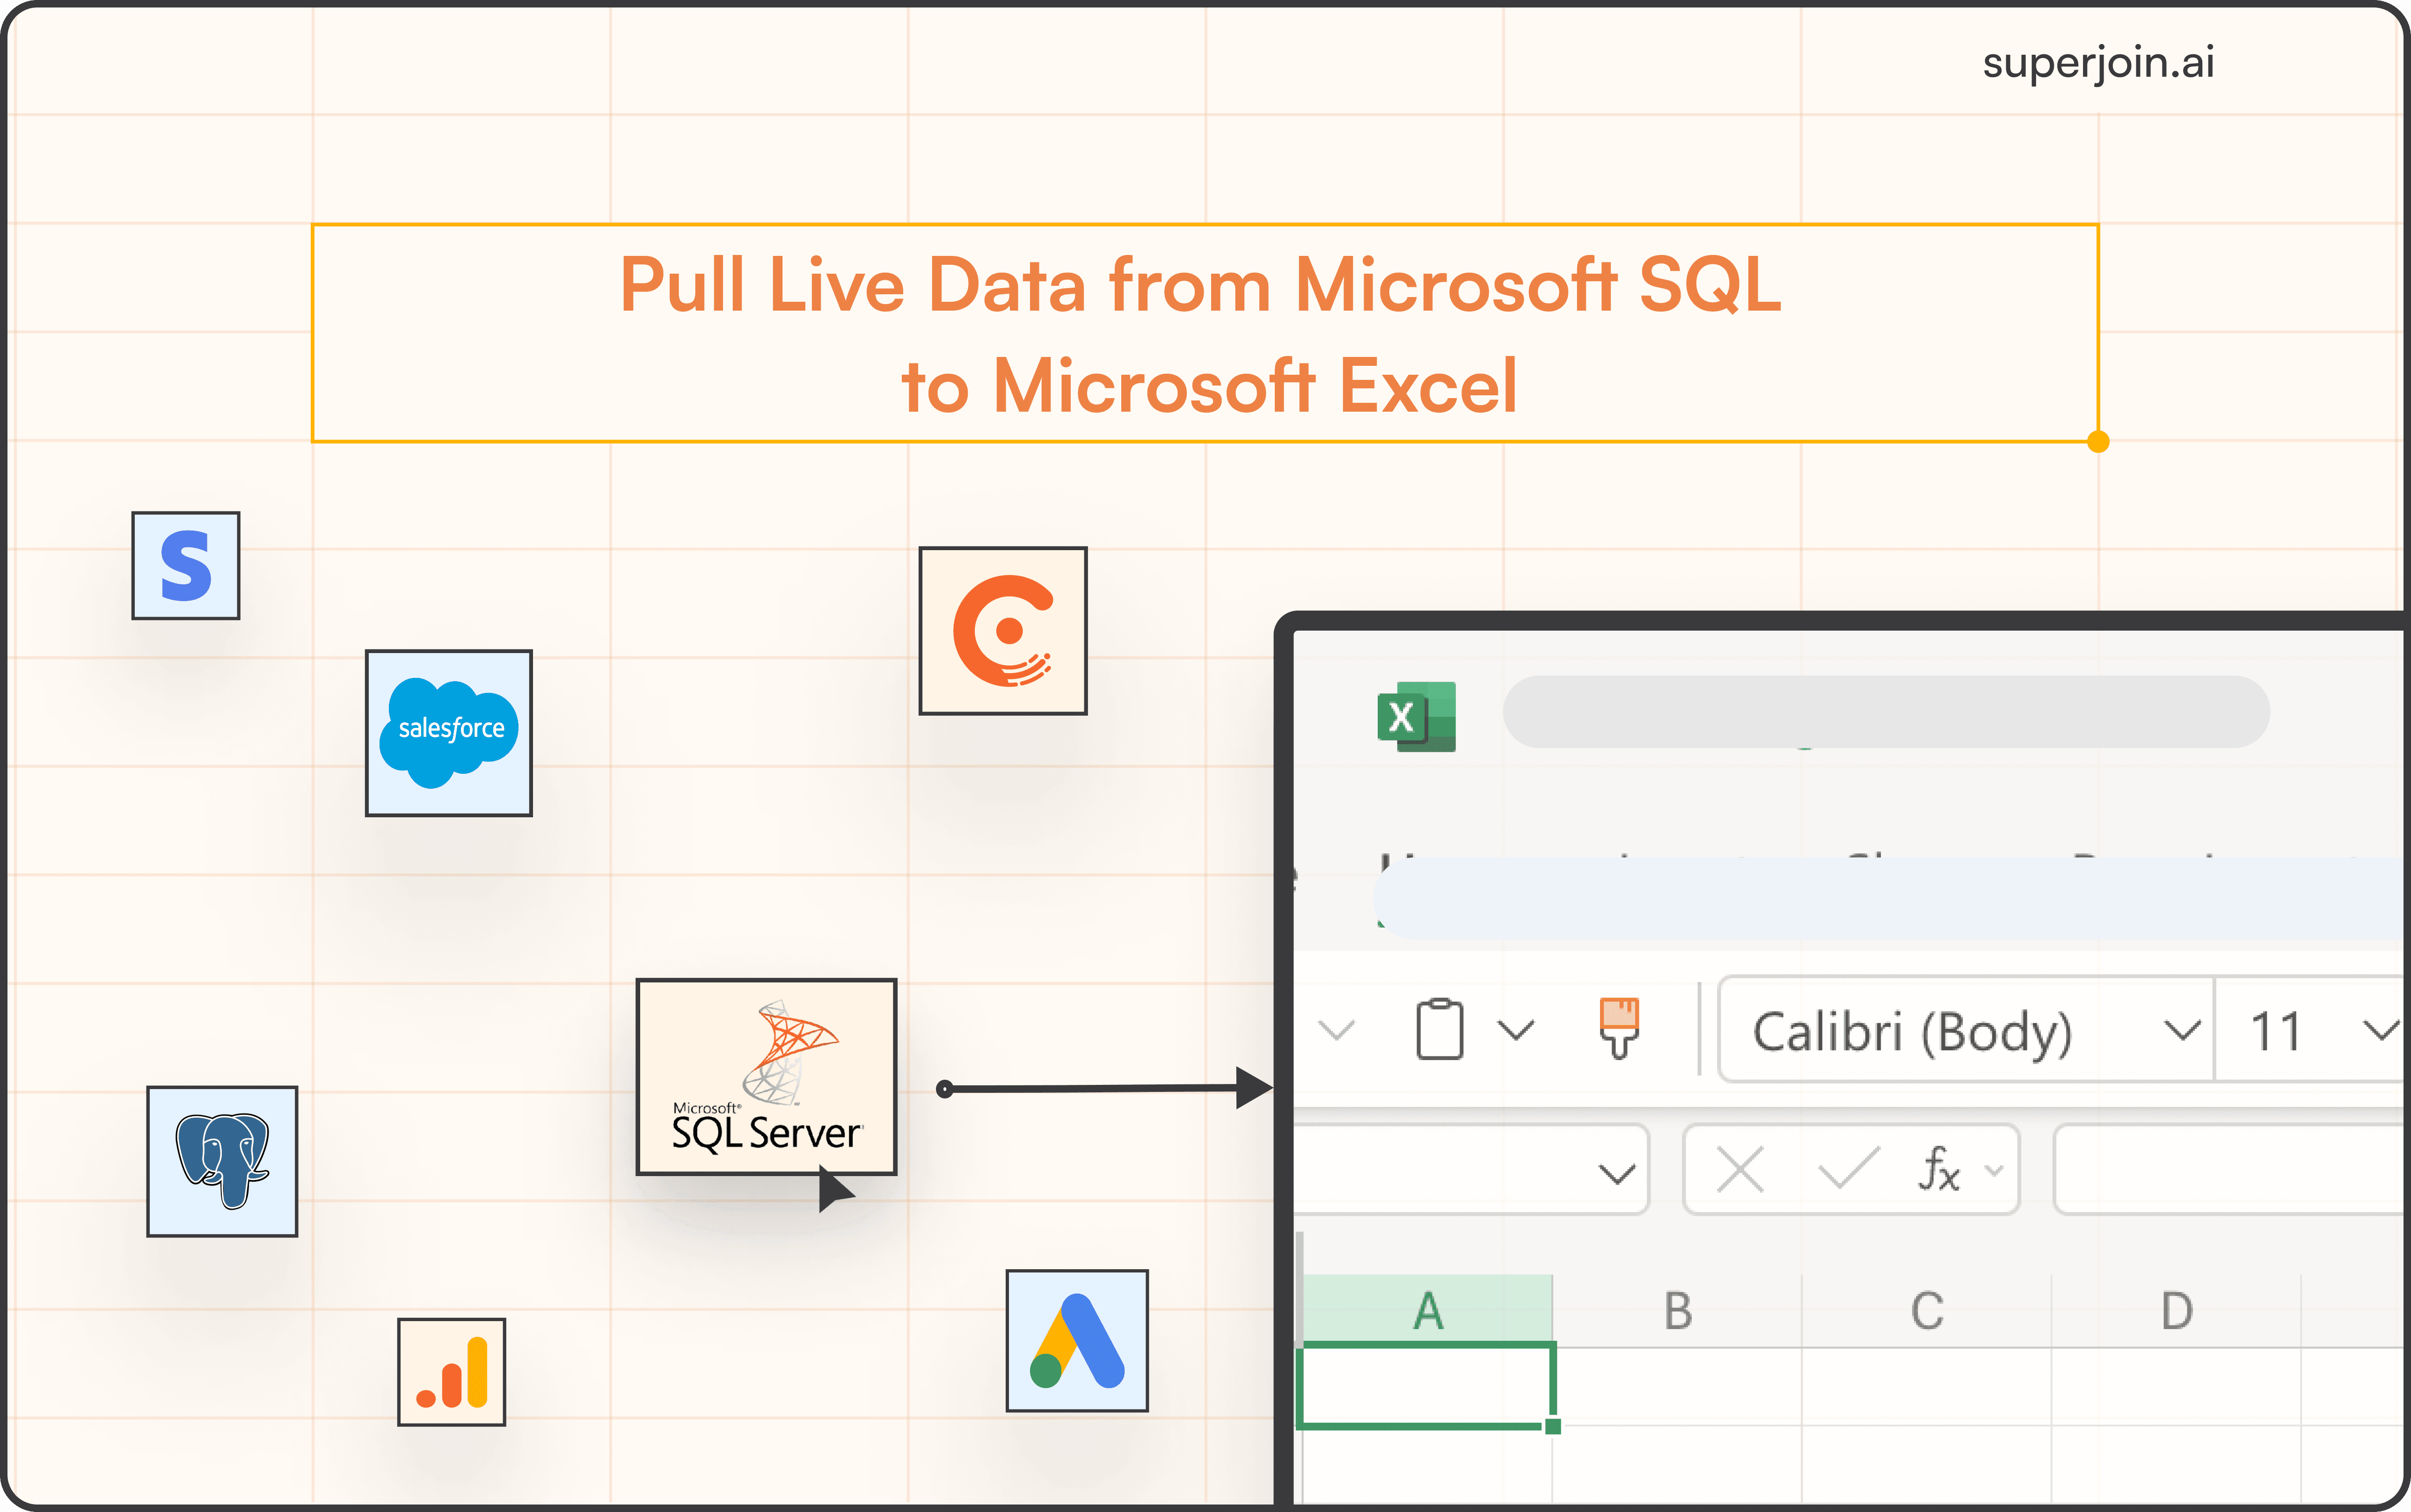
Task: Select column A header
Action: 1428,1311
